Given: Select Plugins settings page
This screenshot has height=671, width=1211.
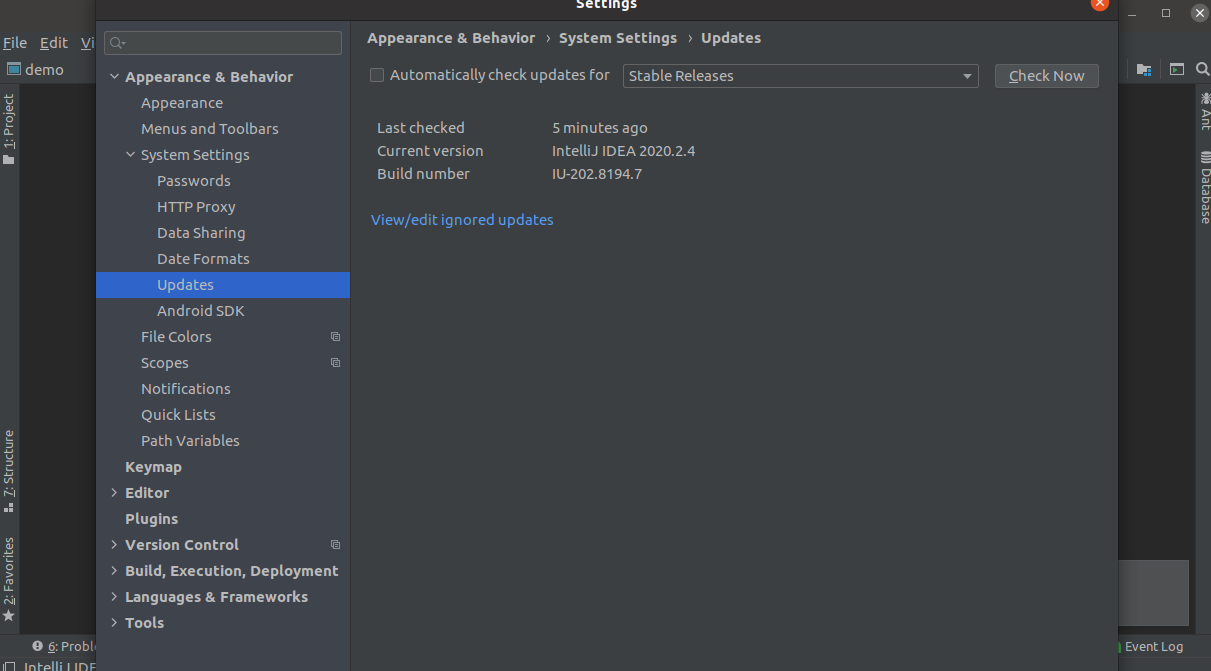Looking at the screenshot, I should [x=151, y=519].
